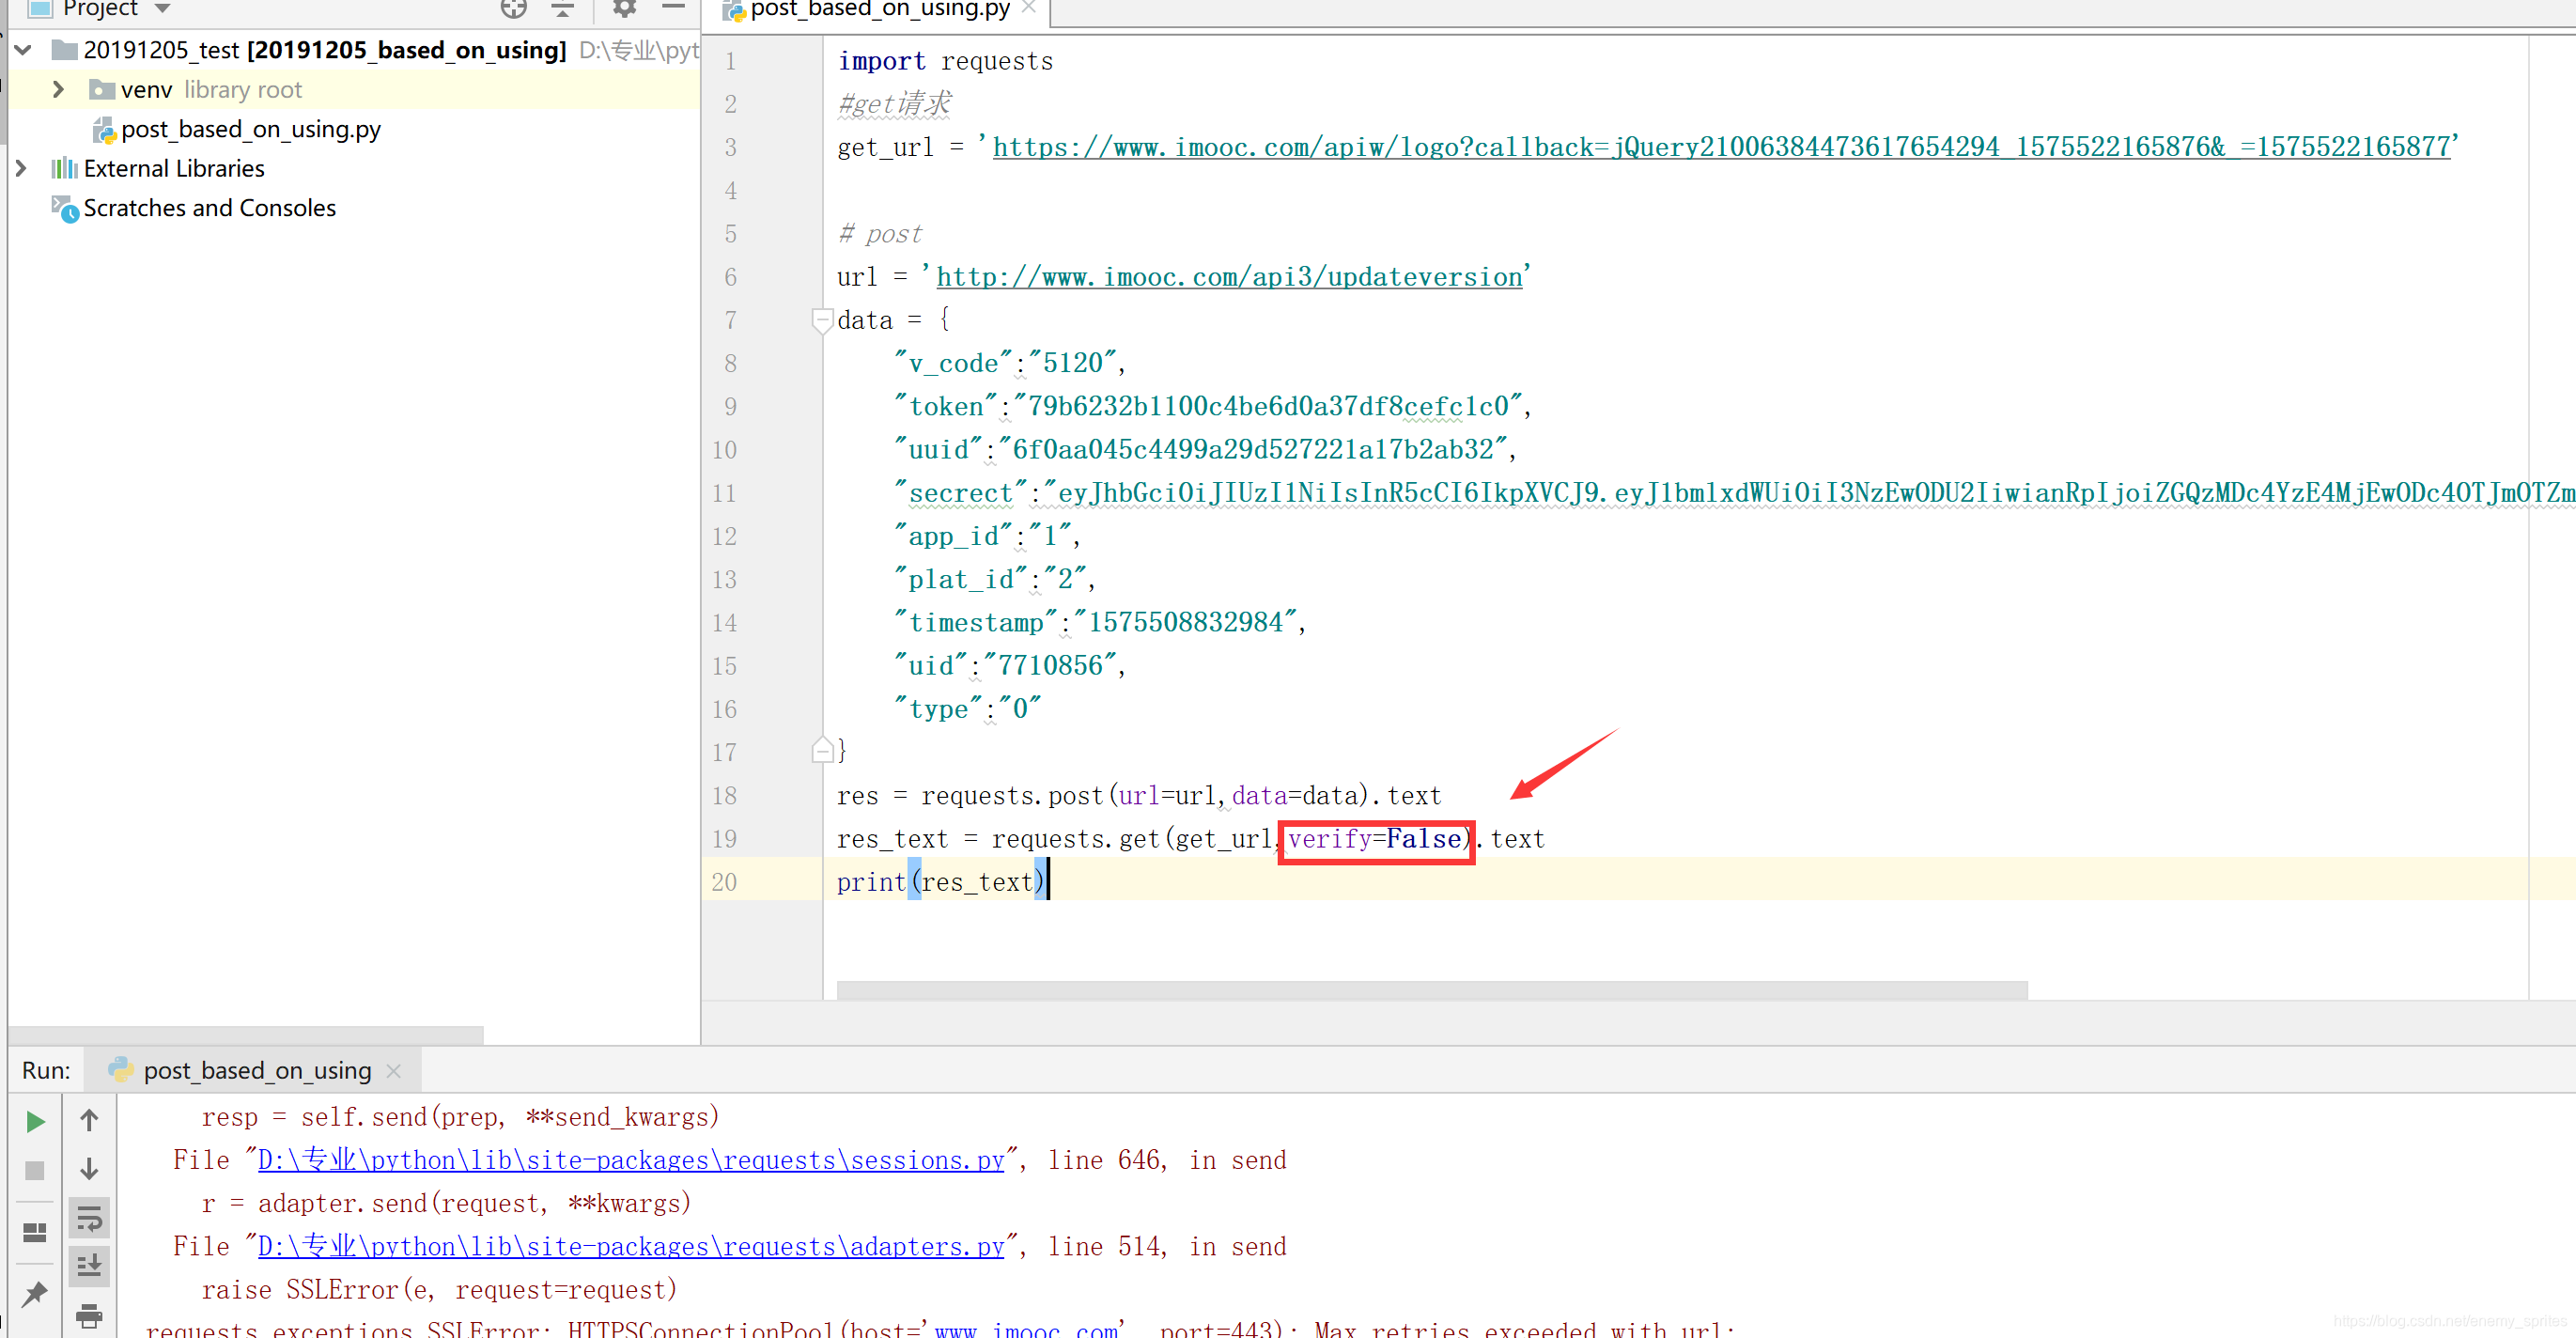The image size is (2576, 1338).
Task: Click the Print console output icon
Action: 89,1316
